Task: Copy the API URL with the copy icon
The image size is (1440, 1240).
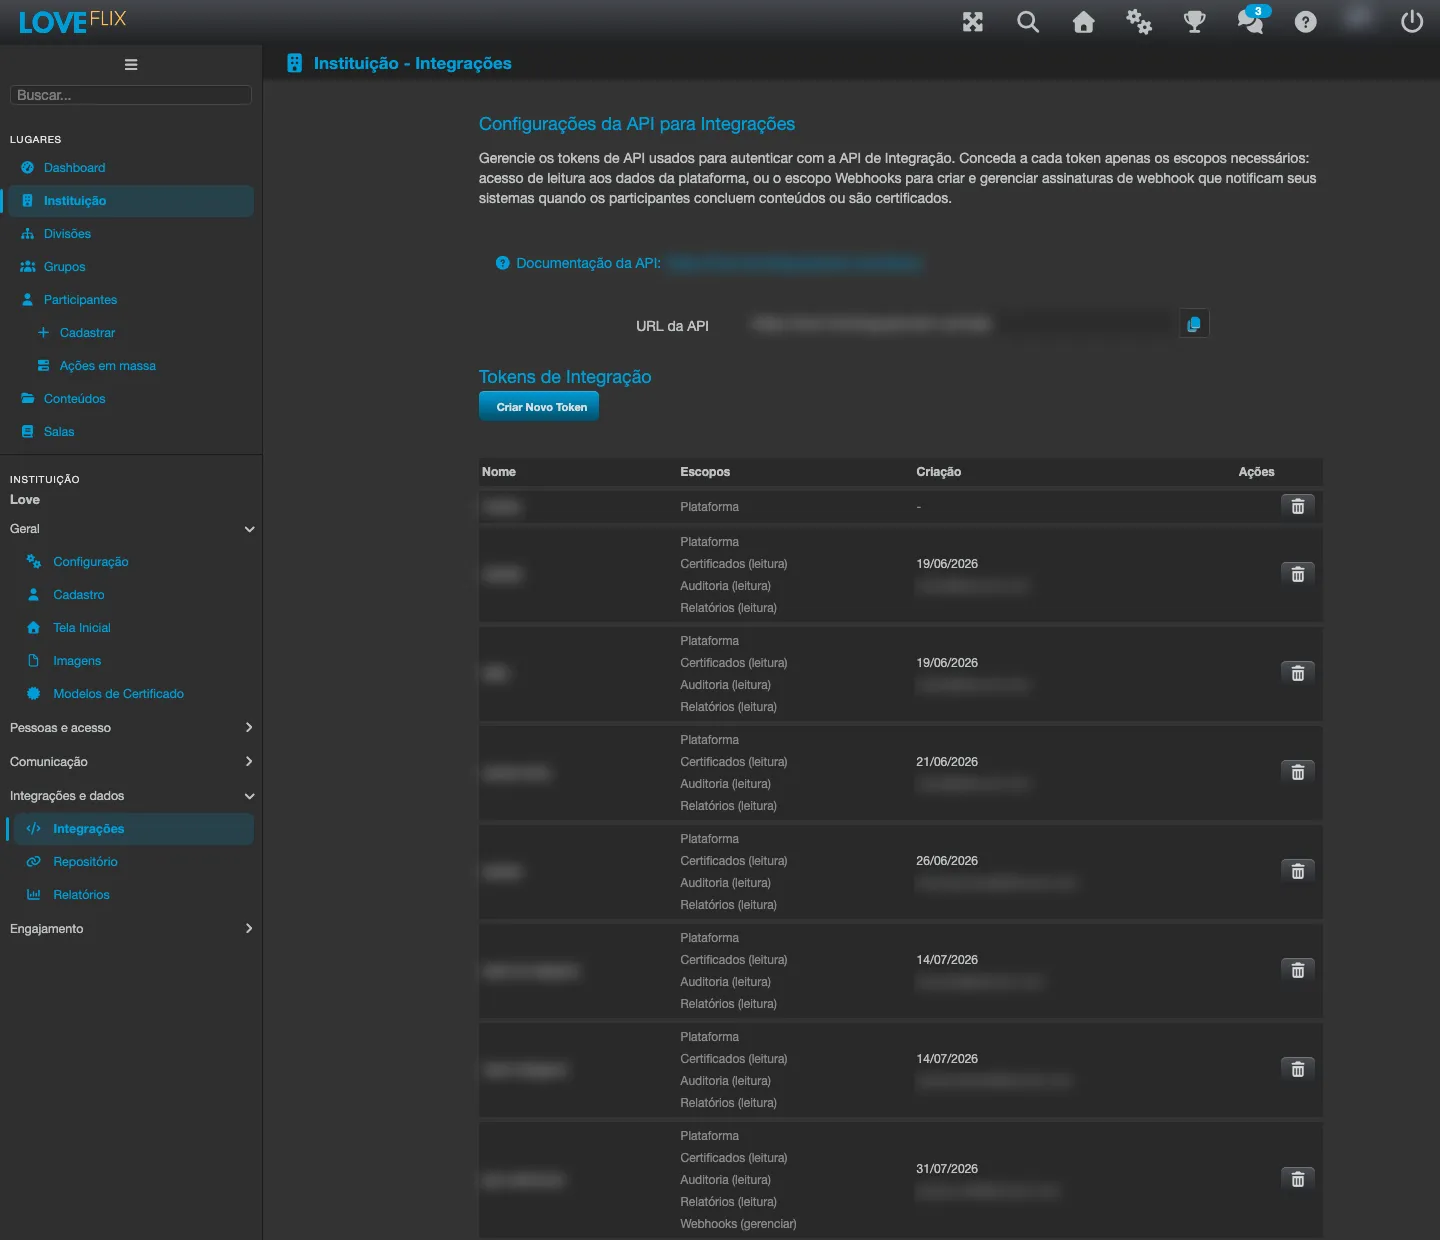Action: 1194,324
